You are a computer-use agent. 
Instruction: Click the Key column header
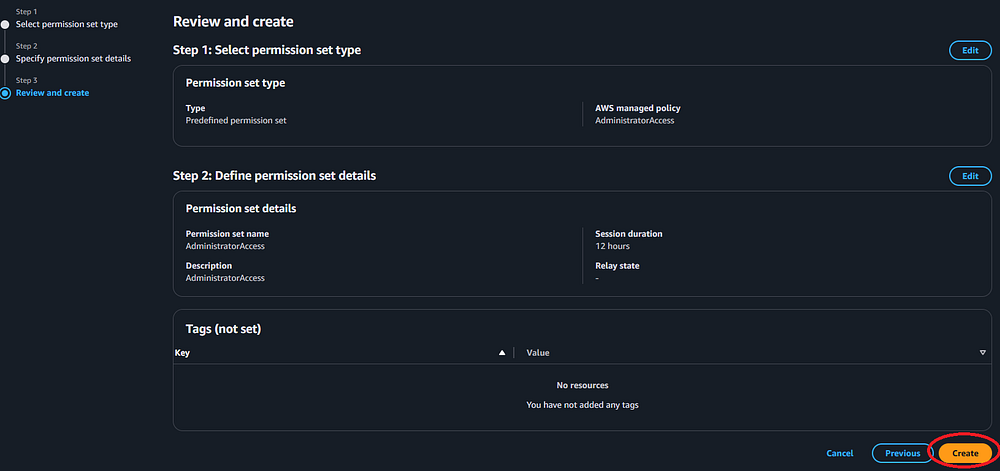tap(182, 353)
